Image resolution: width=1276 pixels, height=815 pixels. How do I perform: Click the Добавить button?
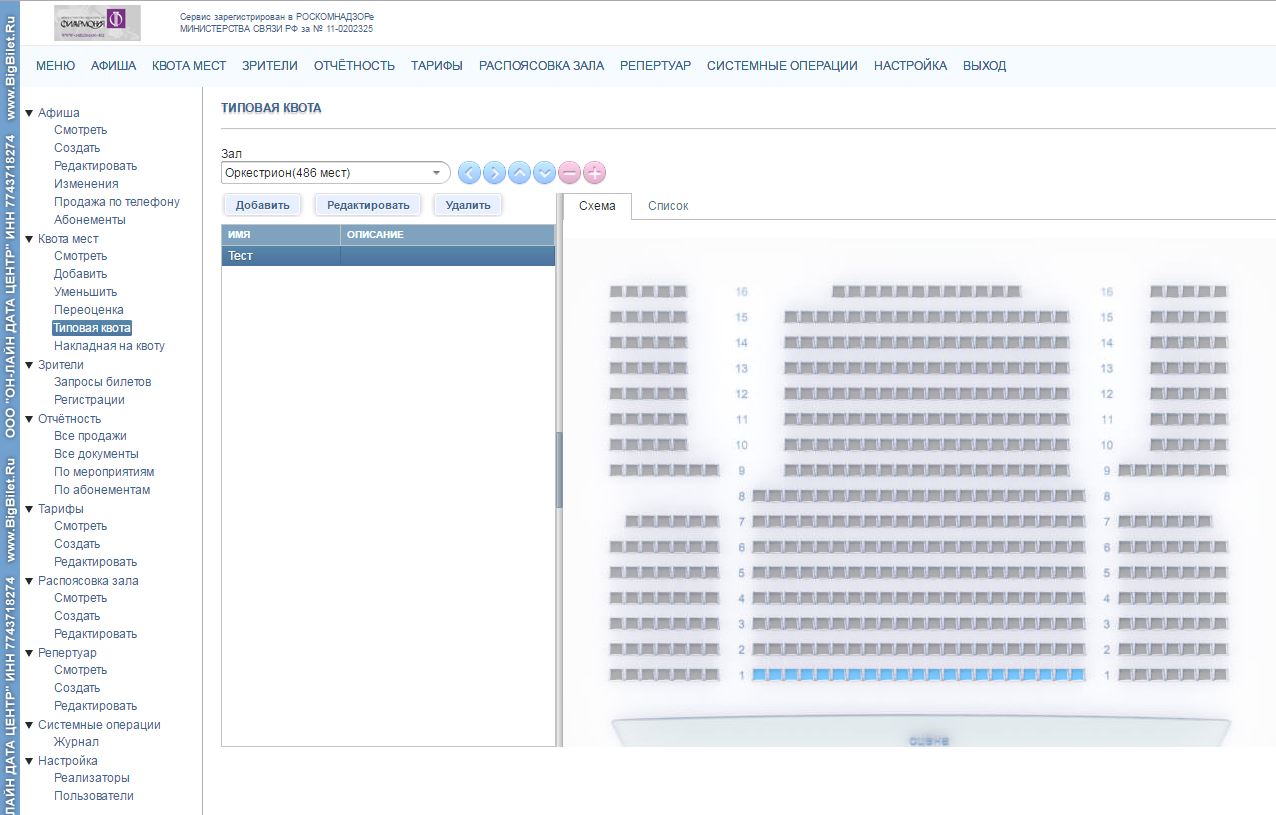[x=263, y=205]
